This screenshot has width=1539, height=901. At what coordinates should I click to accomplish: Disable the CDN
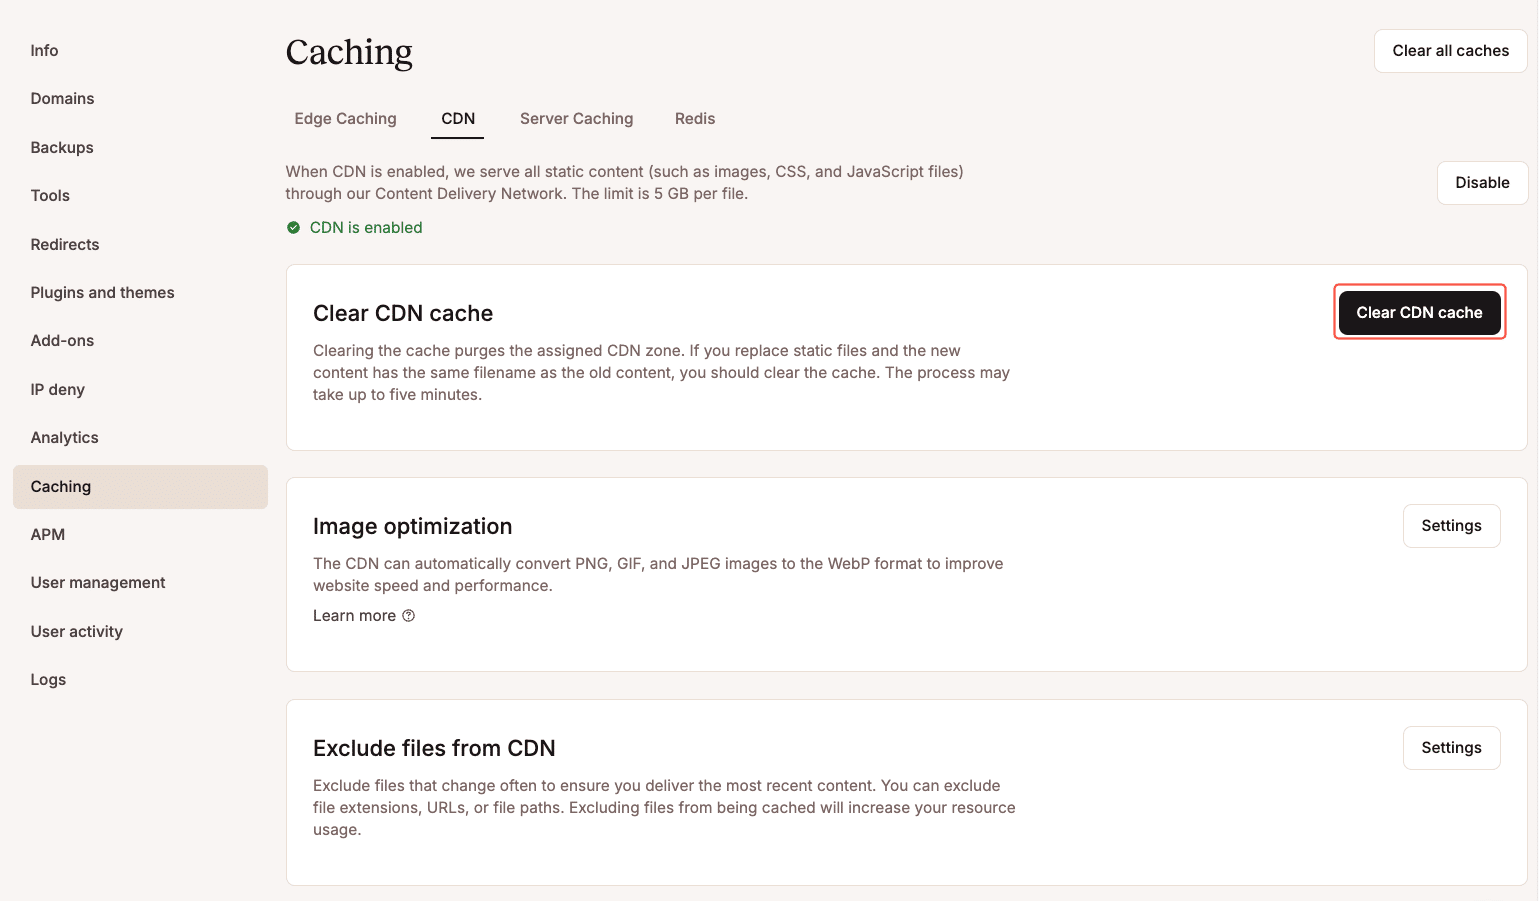(x=1482, y=182)
